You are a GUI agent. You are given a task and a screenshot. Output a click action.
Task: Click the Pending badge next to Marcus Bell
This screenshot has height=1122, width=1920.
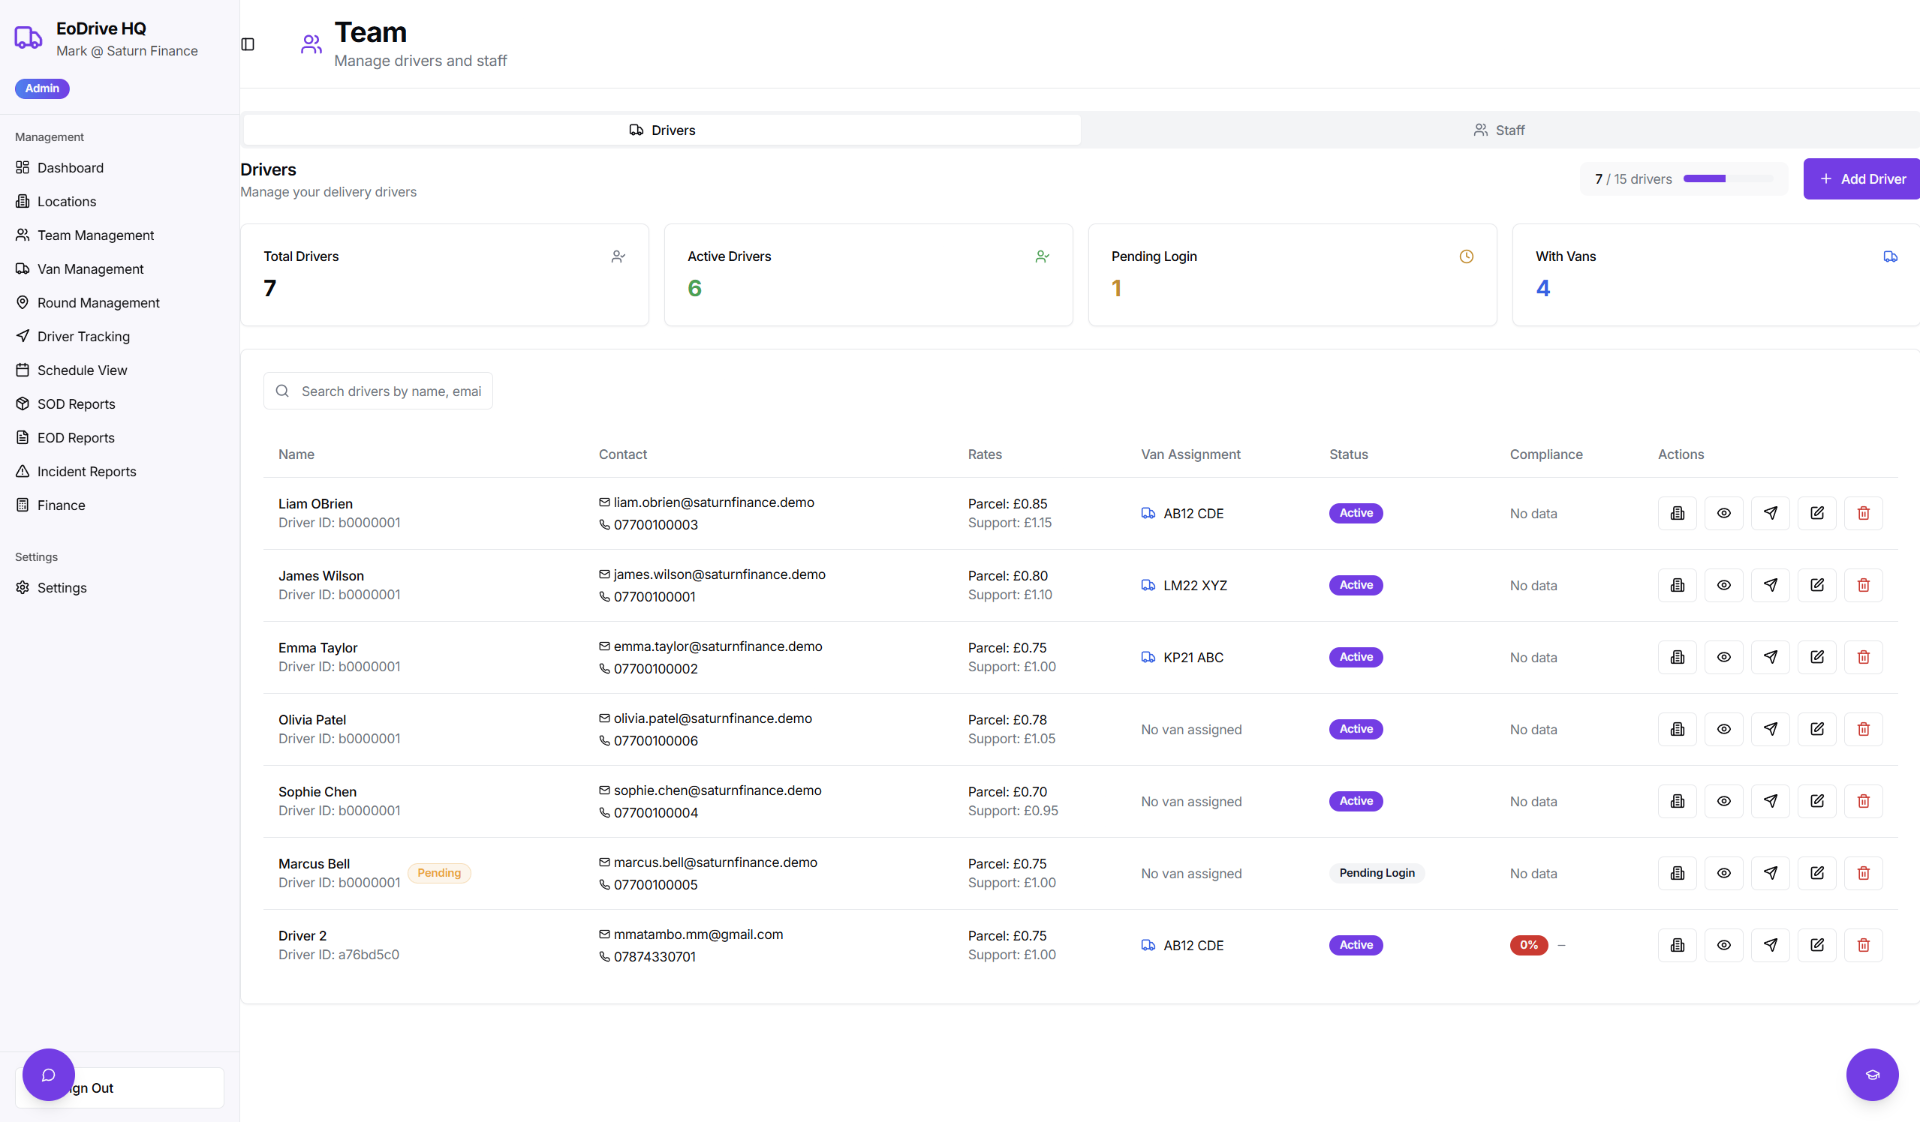[x=439, y=873]
